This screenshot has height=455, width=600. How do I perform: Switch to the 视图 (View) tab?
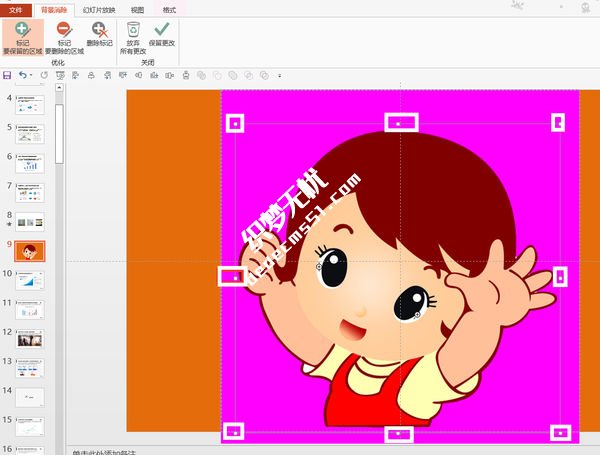[x=139, y=9]
